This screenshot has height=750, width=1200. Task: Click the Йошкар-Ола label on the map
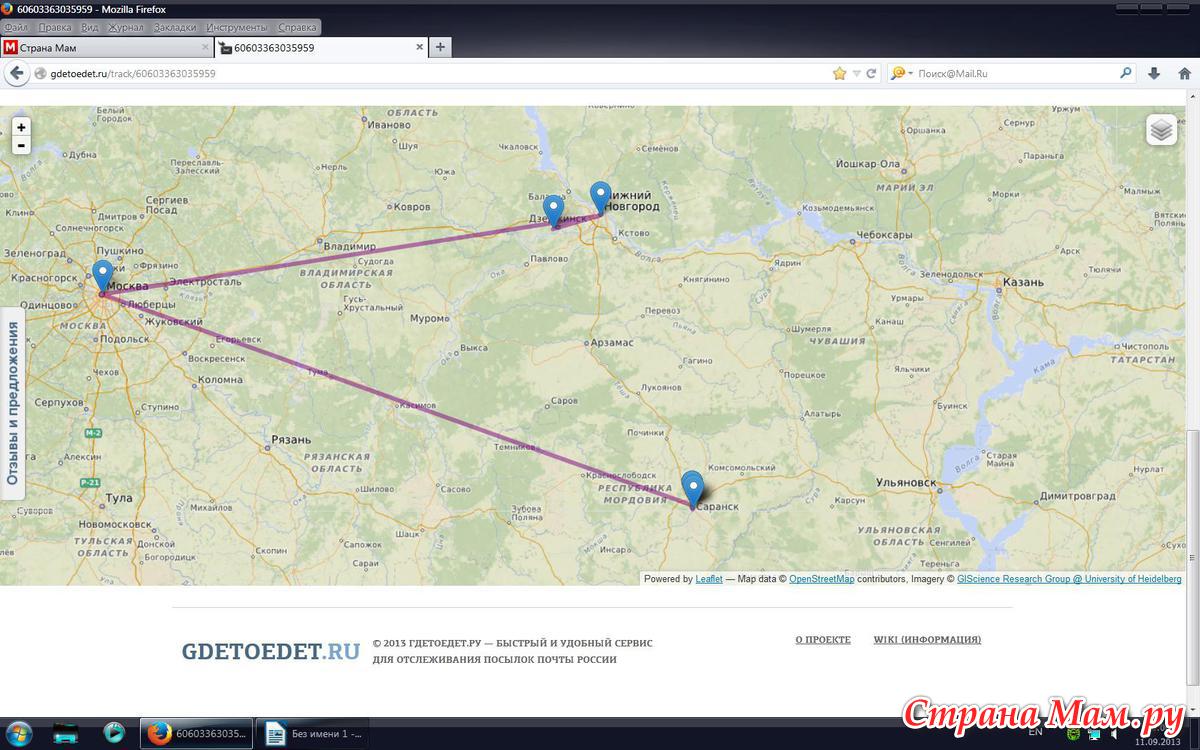(x=869, y=164)
